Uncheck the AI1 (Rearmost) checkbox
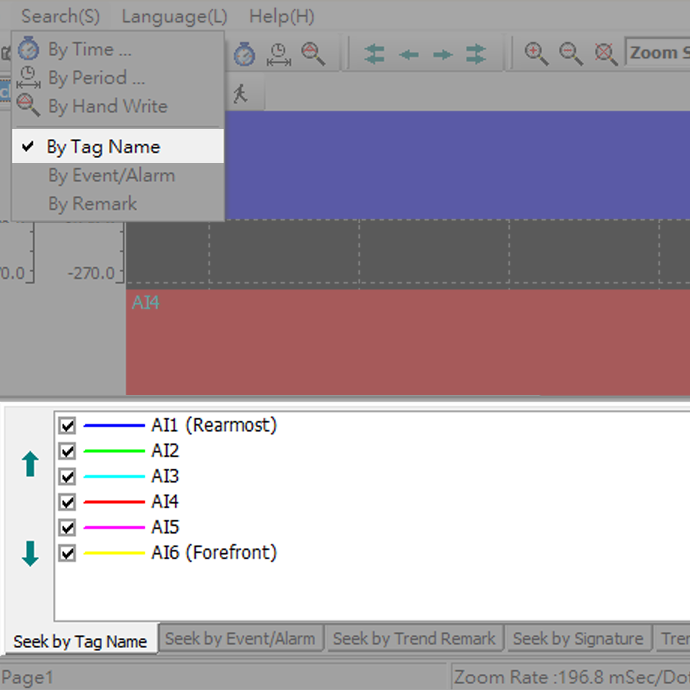The height and width of the screenshot is (690, 690). pyautogui.click(x=68, y=426)
